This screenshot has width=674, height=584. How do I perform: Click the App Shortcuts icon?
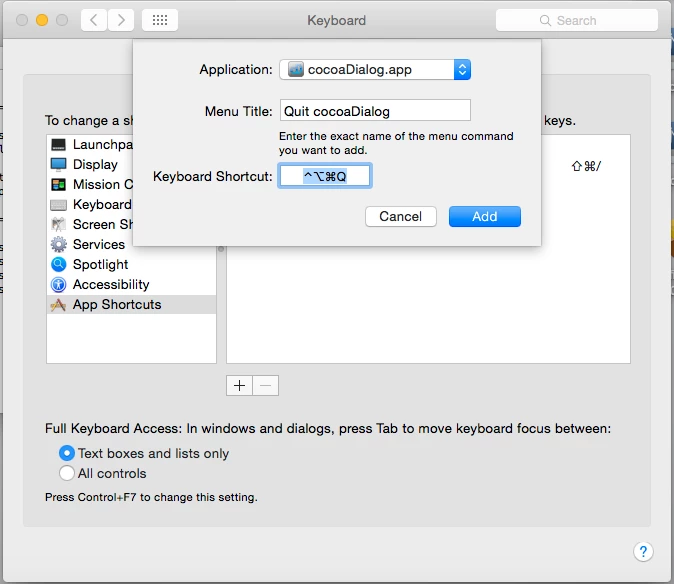[58, 305]
